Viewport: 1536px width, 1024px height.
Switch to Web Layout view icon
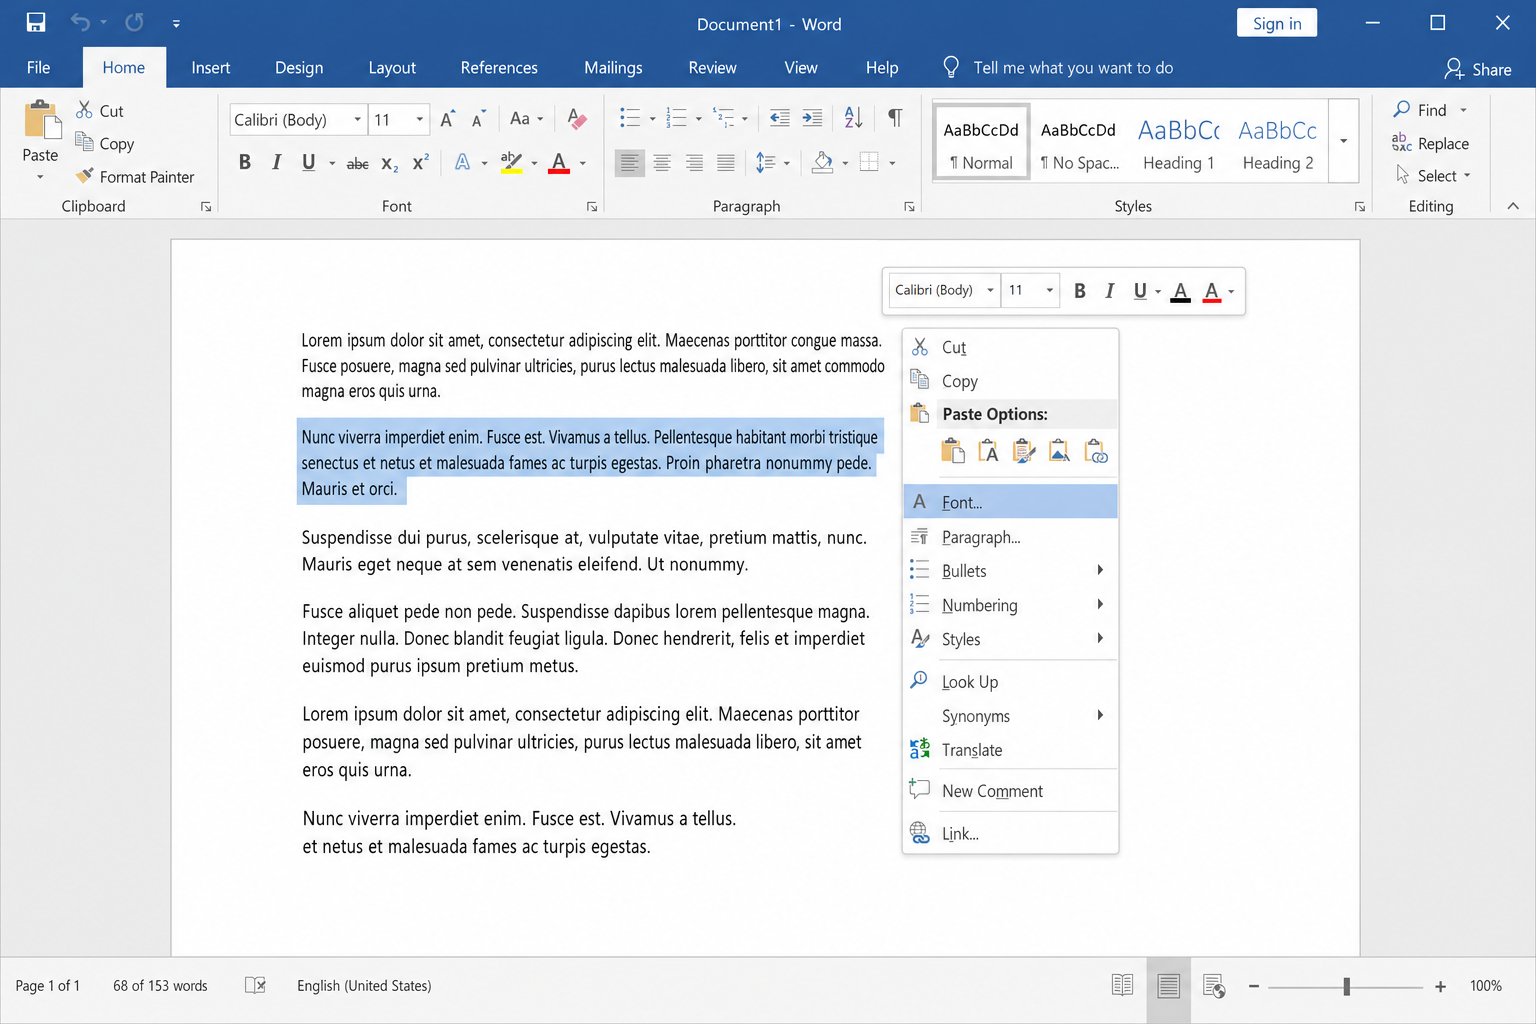(x=1214, y=986)
